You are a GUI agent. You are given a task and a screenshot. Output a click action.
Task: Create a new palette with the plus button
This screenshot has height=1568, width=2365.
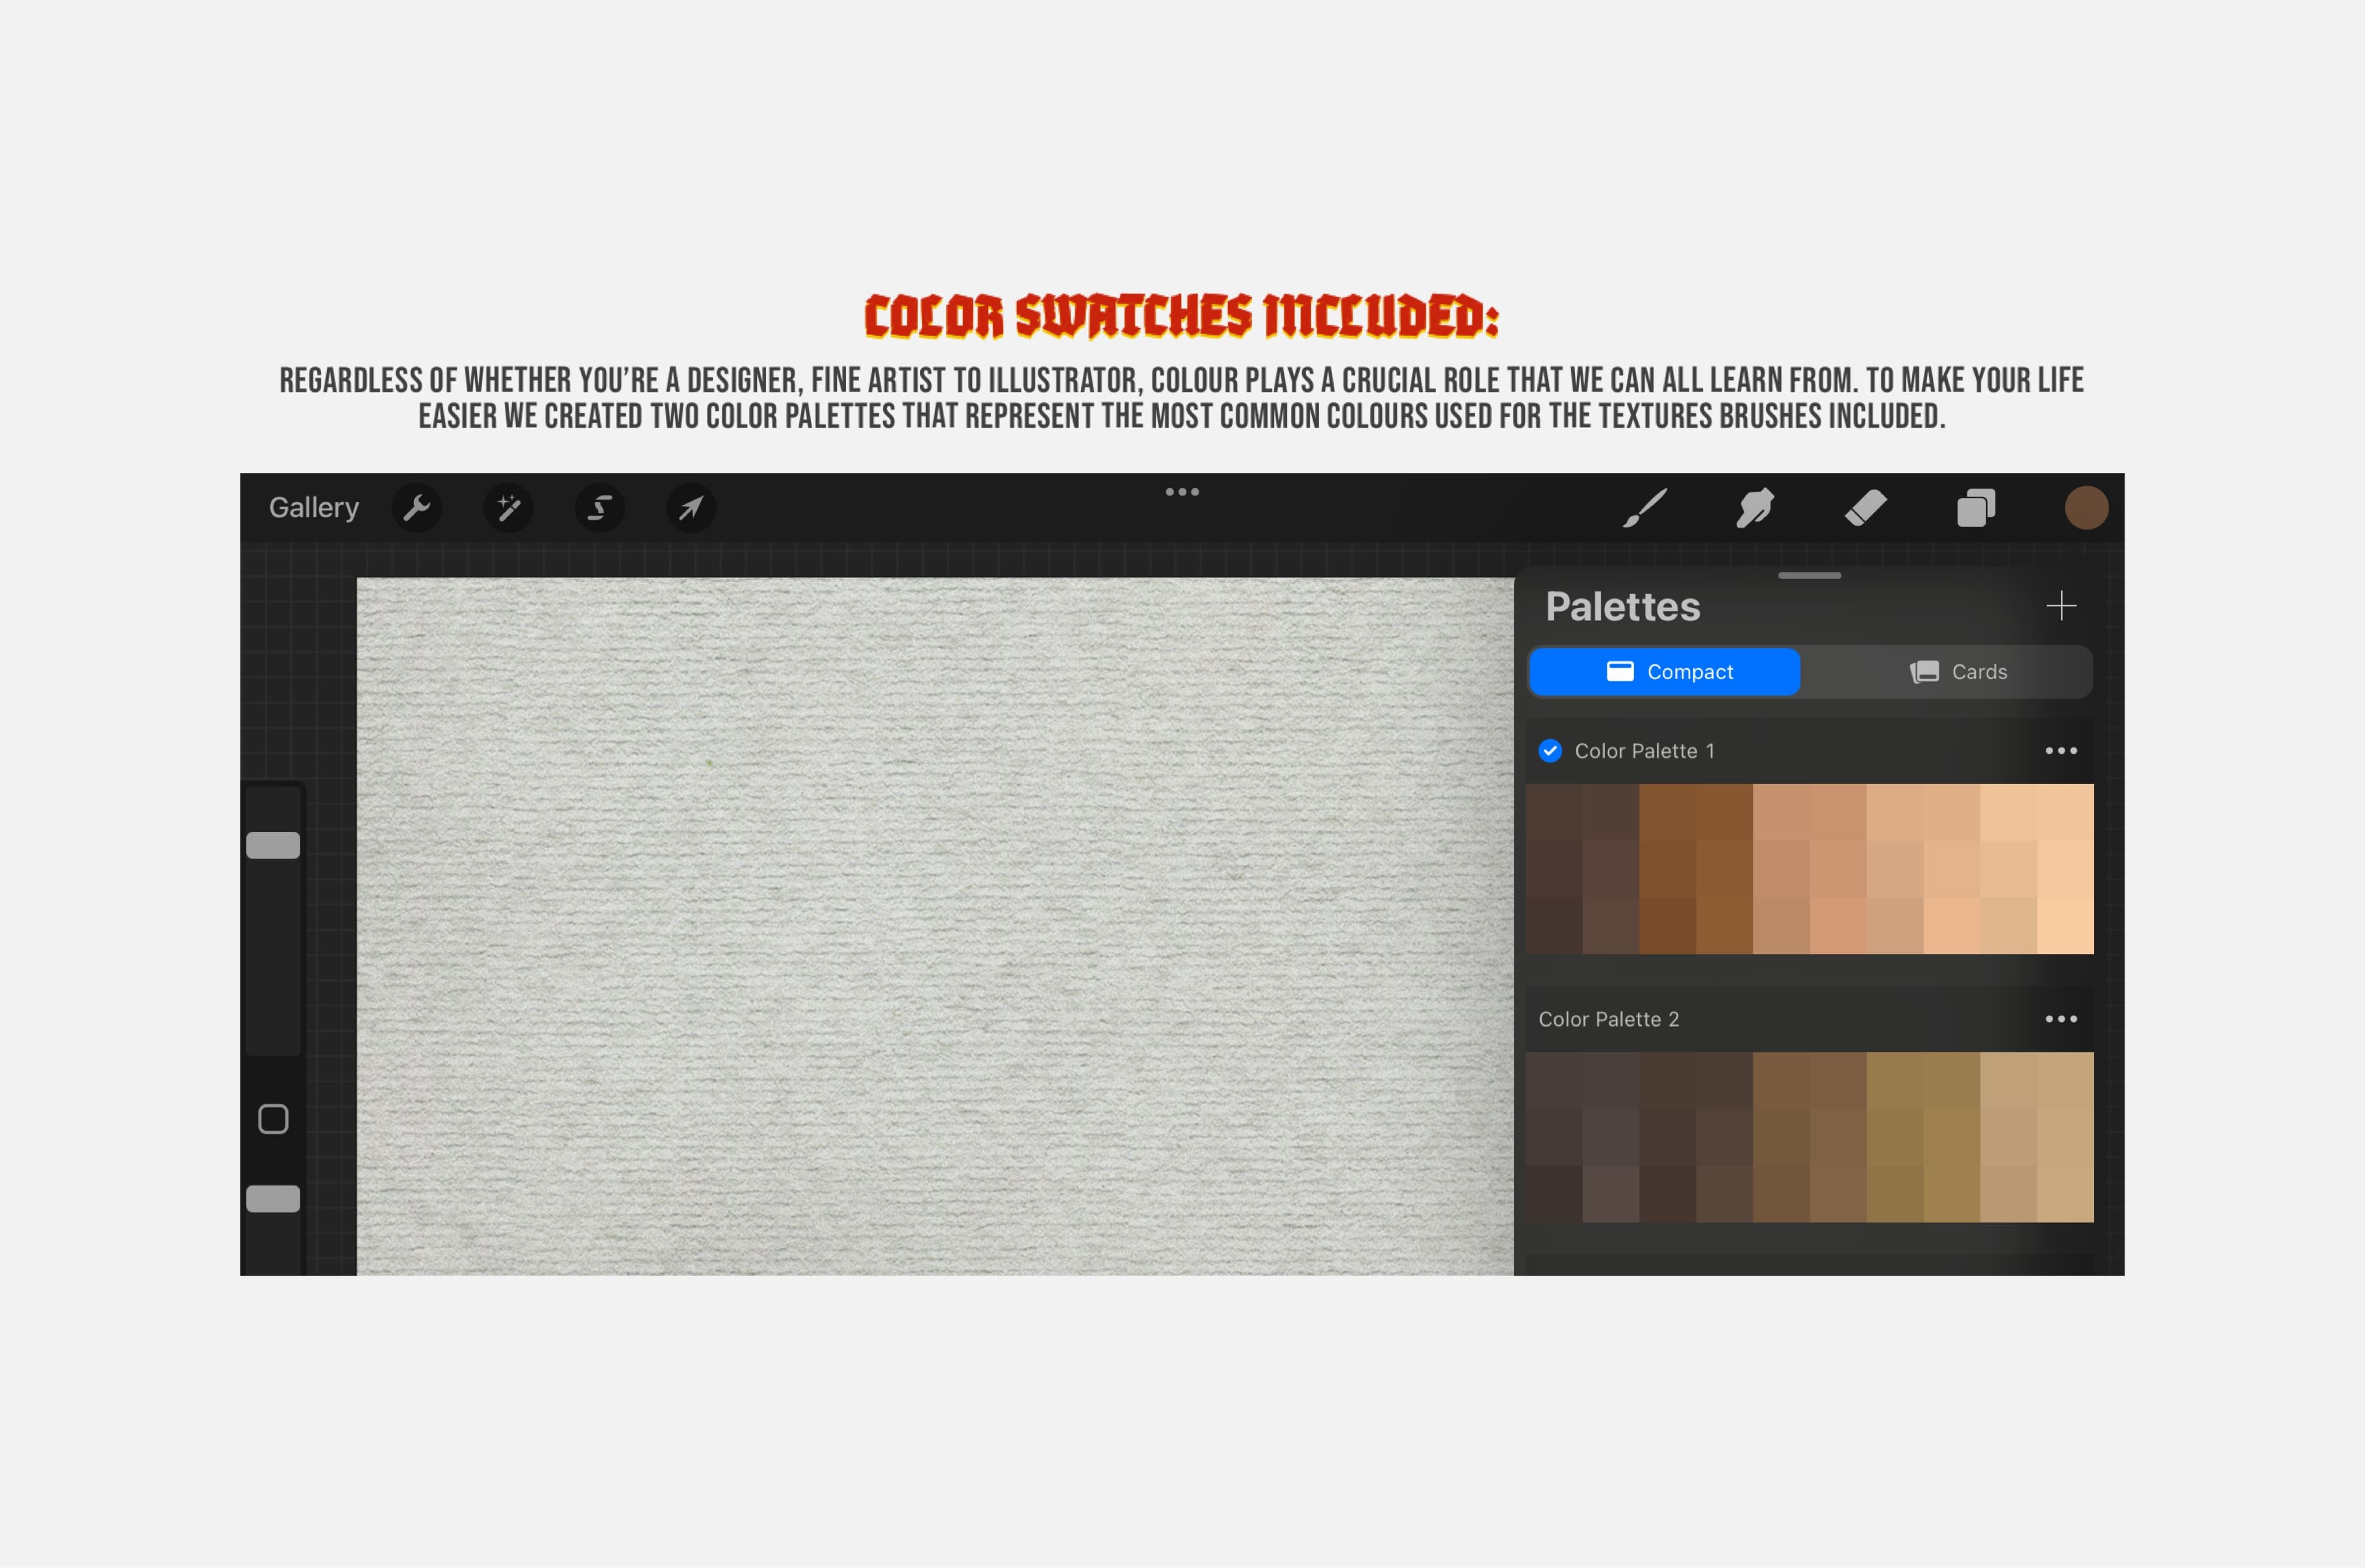pyautogui.click(x=2063, y=606)
